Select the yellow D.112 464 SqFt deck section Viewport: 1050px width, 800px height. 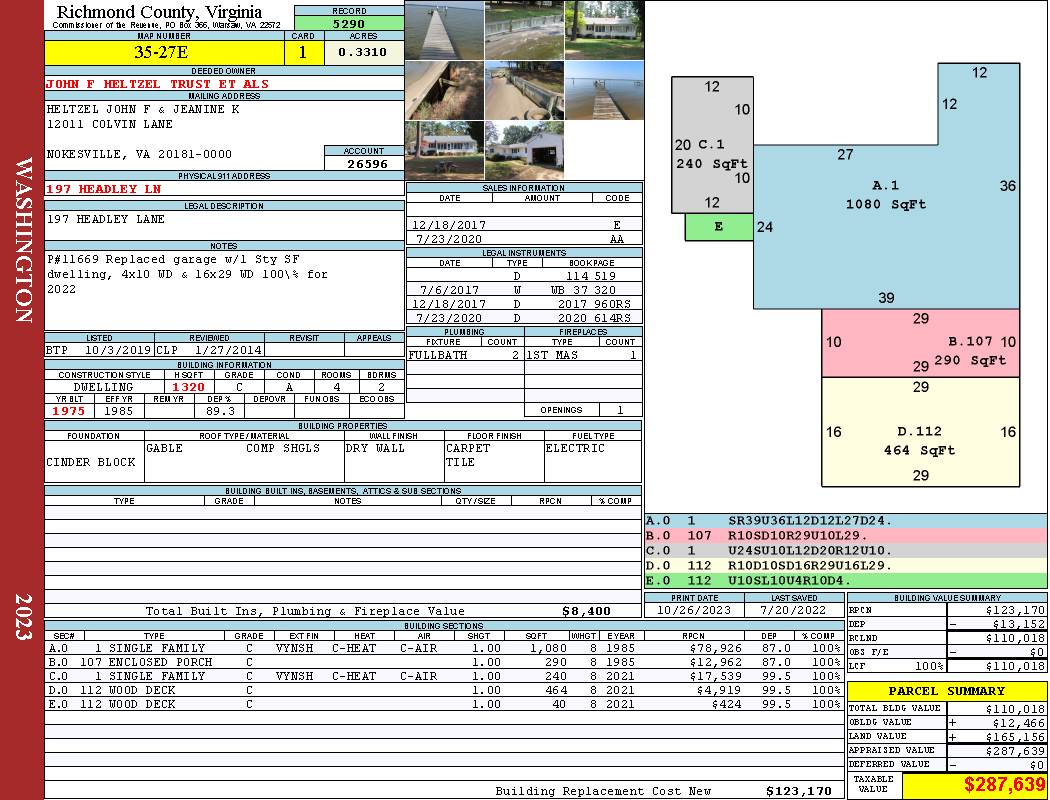[x=921, y=432]
